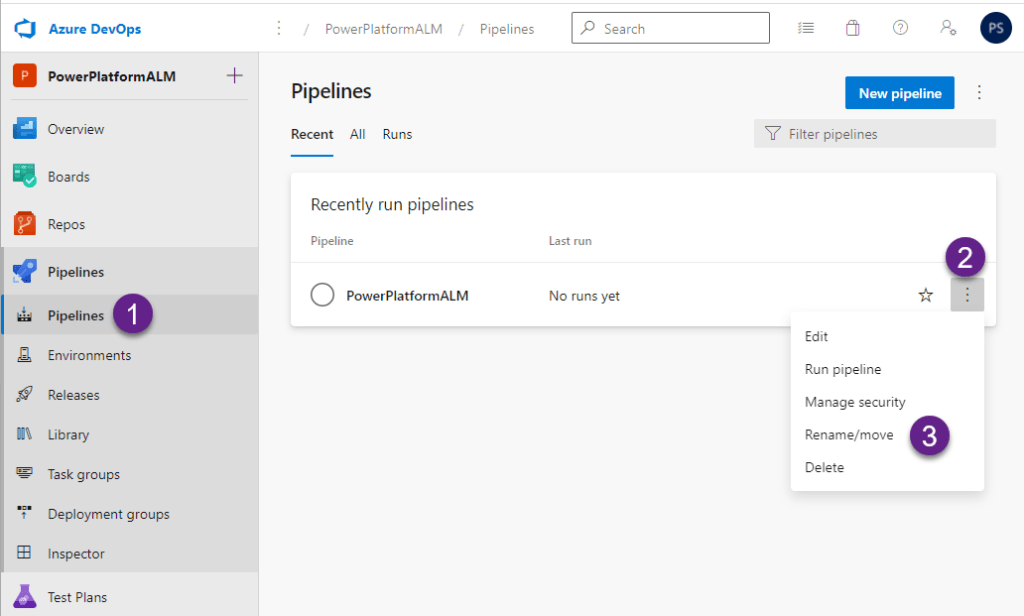Open User settings icon in header

[948, 29]
